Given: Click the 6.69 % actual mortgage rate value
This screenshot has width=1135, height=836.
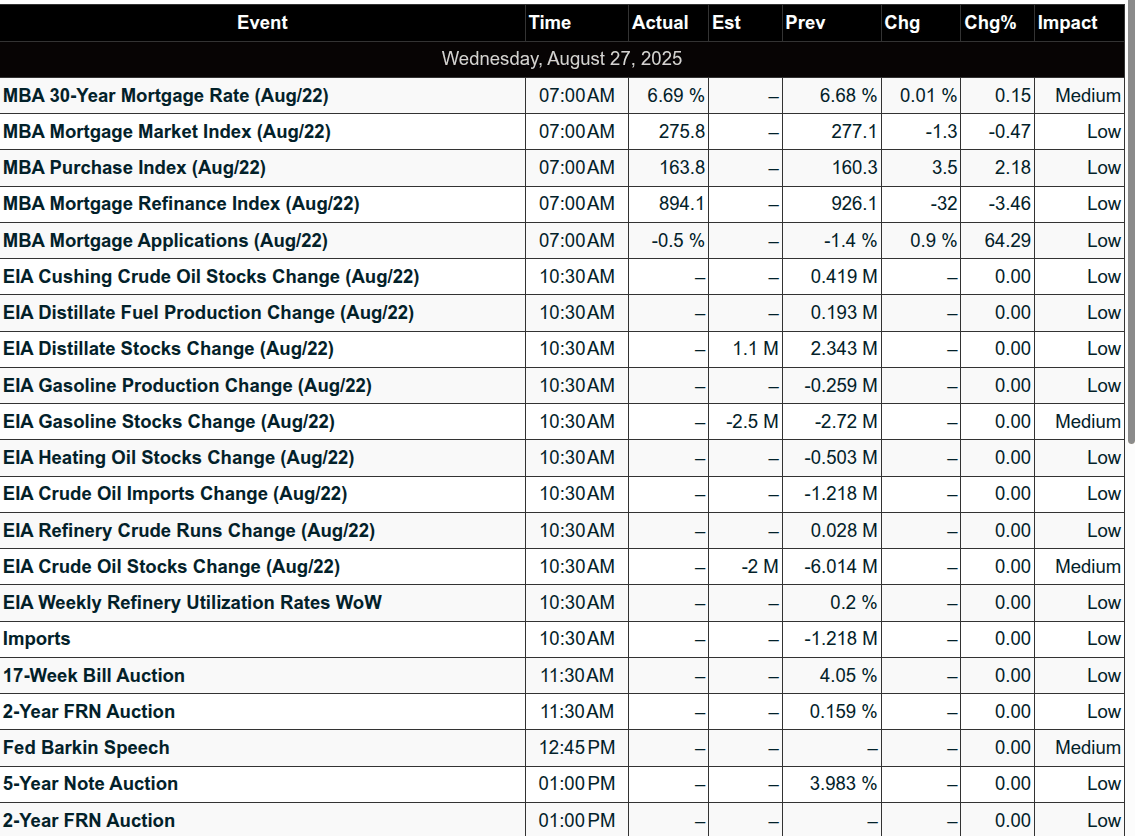Looking at the screenshot, I should coord(675,96).
